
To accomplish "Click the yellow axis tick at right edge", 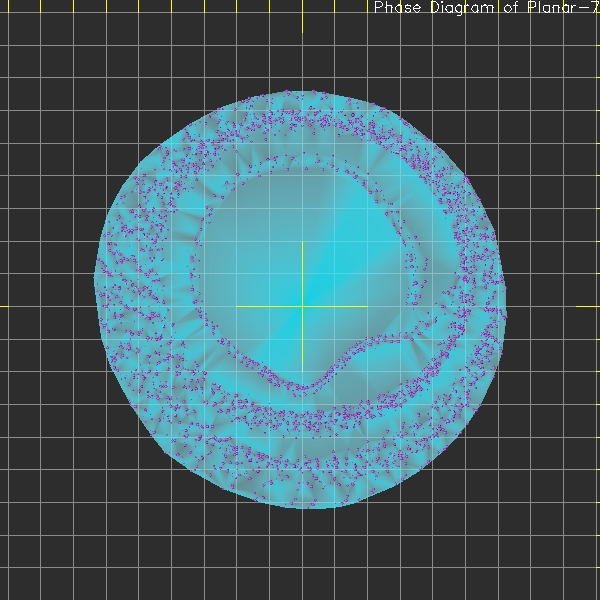I will [x=594, y=306].
